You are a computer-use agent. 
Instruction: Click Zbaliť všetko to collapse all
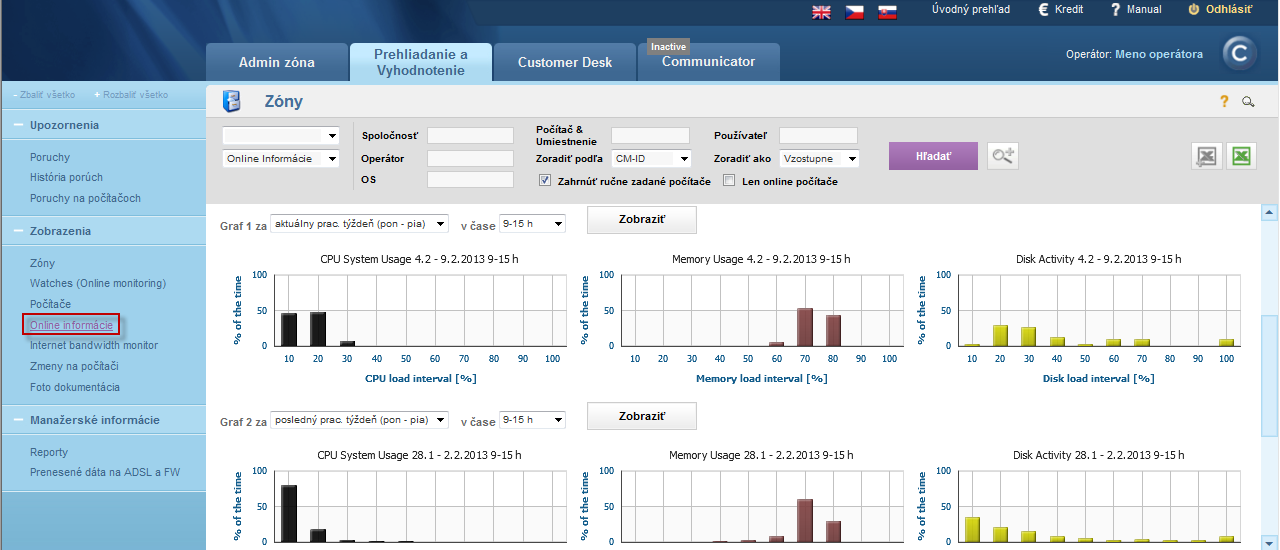pos(46,95)
